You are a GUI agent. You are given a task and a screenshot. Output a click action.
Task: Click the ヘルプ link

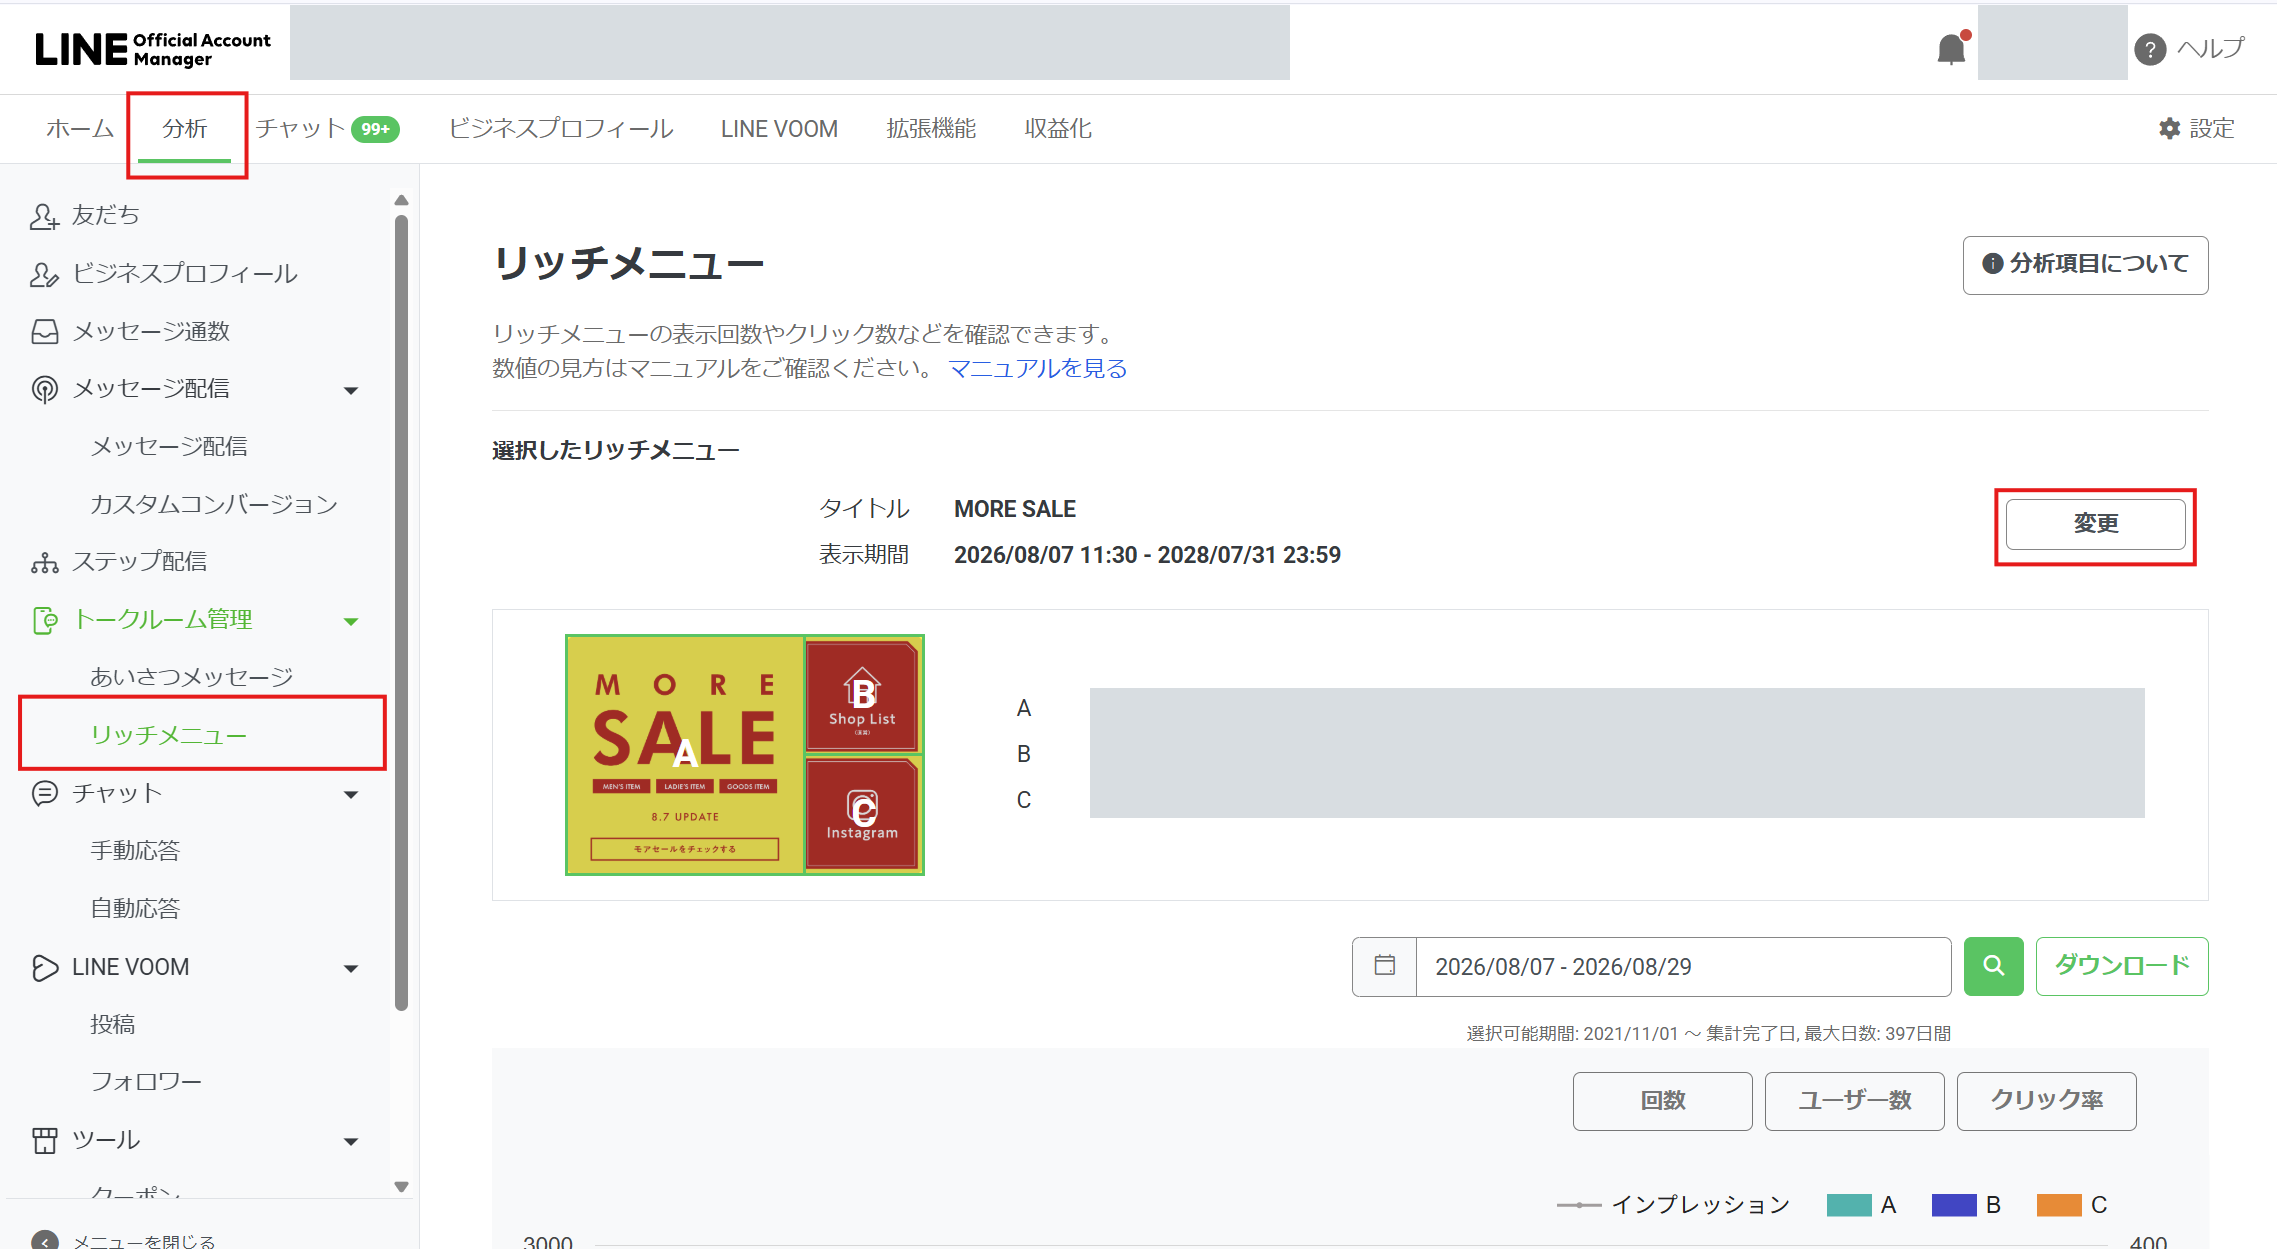pyautogui.click(x=2210, y=49)
